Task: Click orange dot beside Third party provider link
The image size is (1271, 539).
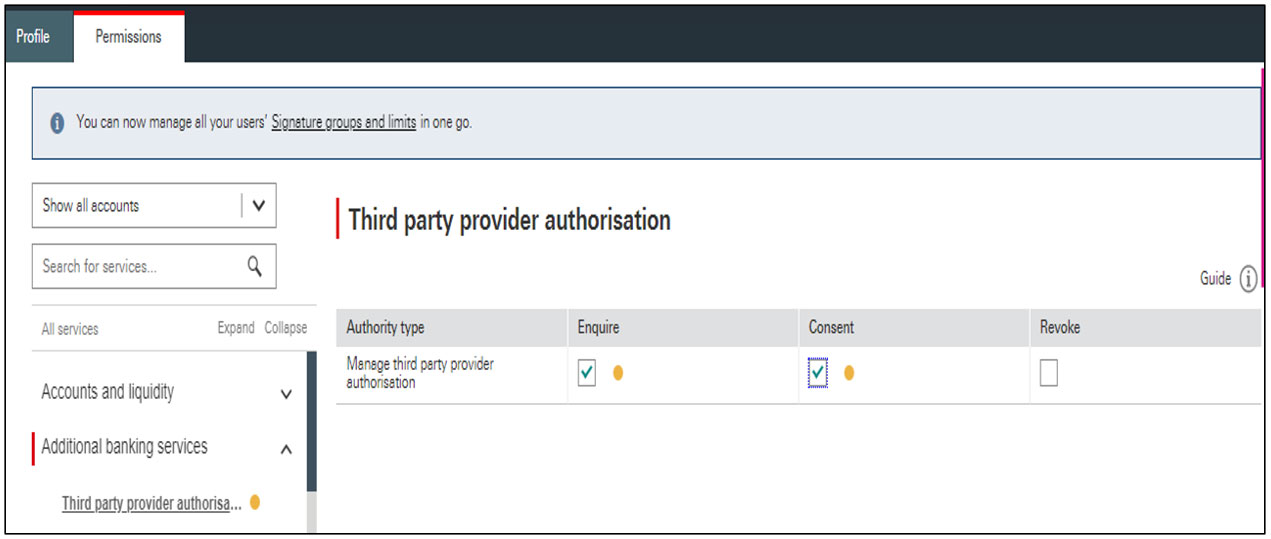Action: tap(255, 503)
